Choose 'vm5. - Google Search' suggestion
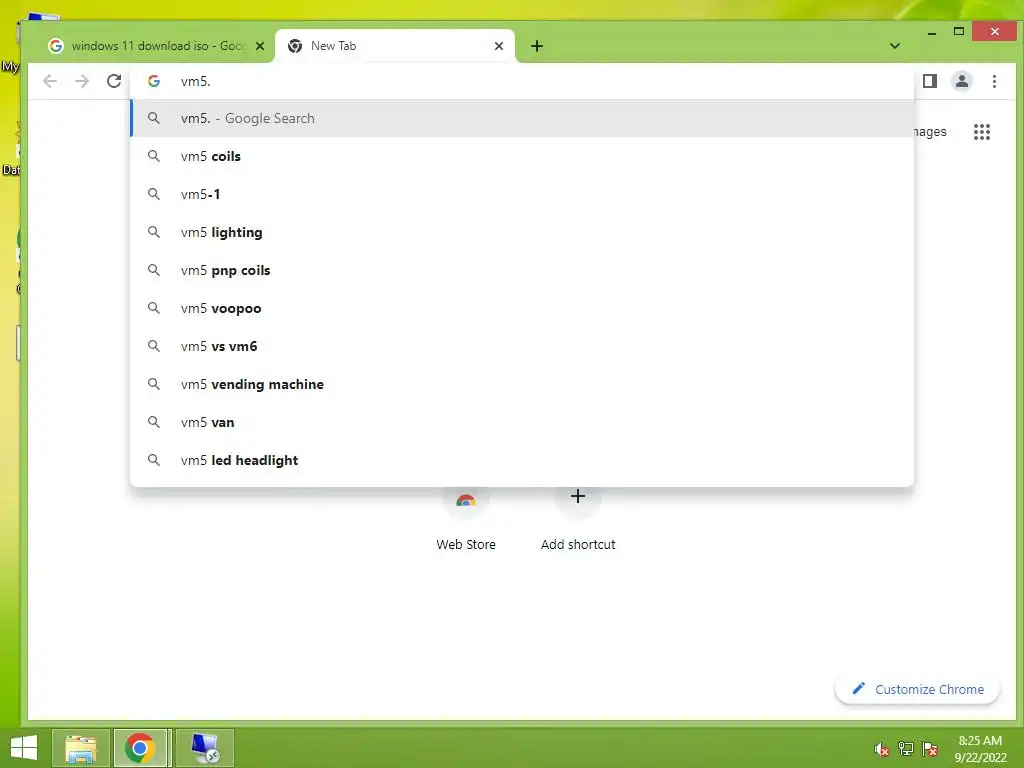 [522, 118]
